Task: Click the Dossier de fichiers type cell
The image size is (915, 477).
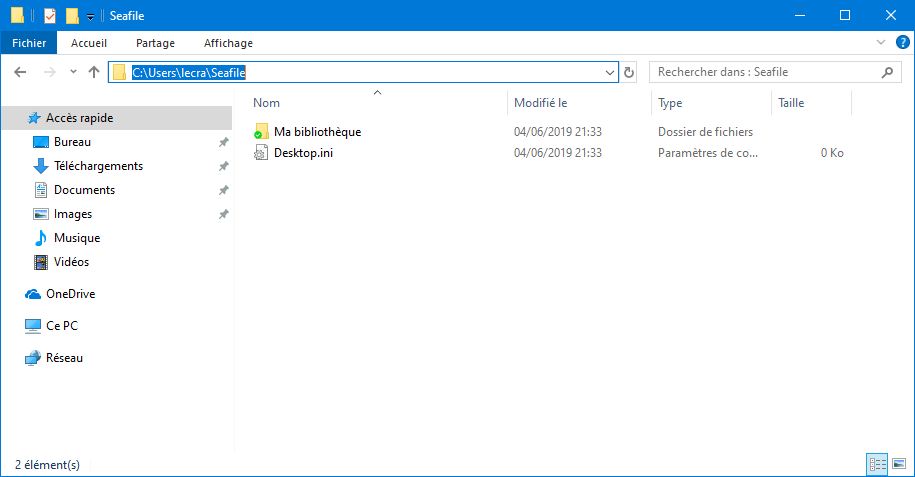Action: coord(706,132)
